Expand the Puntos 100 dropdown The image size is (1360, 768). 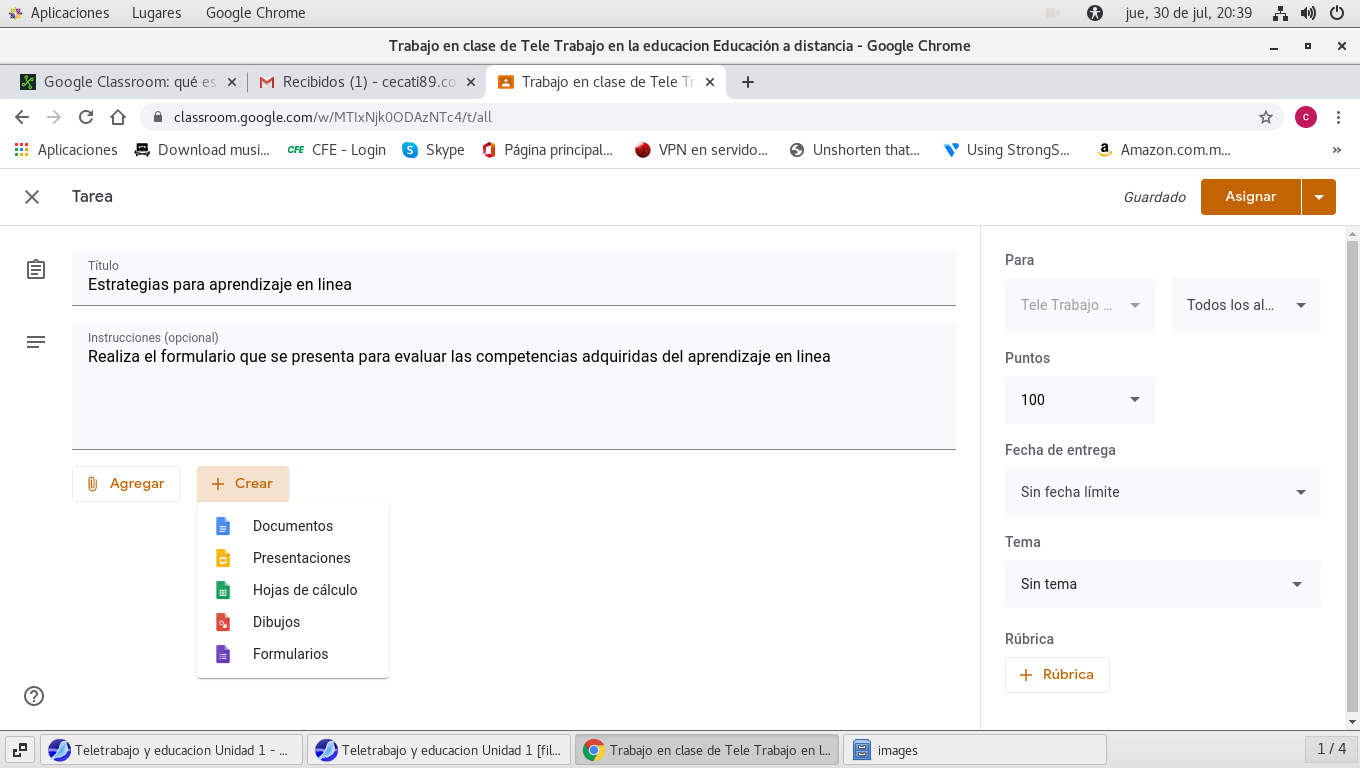pos(1079,400)
